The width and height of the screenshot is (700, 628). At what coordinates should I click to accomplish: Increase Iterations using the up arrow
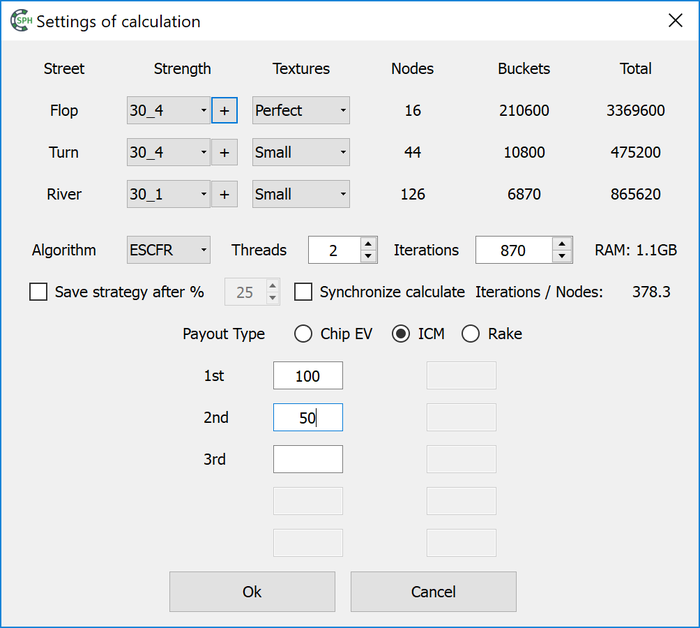562,244
